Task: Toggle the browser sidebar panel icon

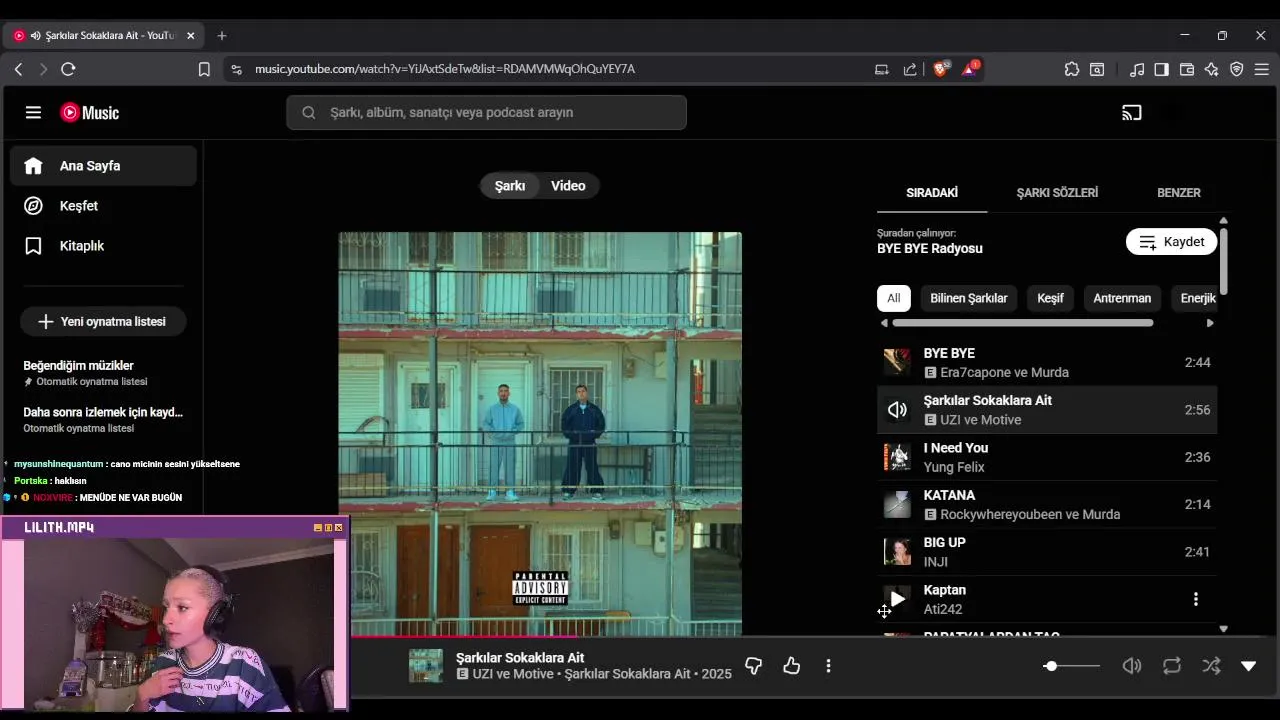Action: point(1161,69)
